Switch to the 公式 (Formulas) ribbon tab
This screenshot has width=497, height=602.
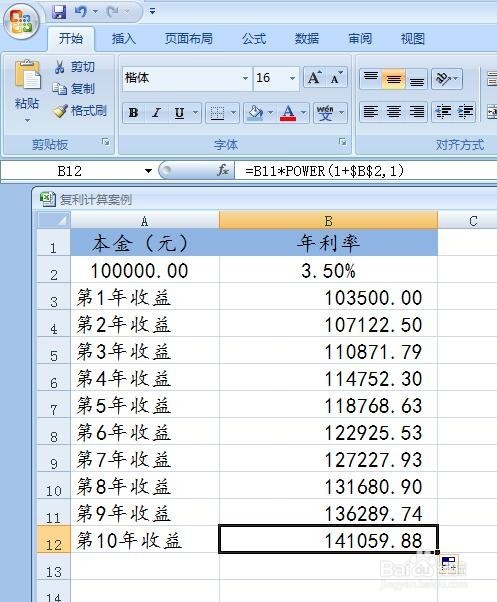coord(254,38)
